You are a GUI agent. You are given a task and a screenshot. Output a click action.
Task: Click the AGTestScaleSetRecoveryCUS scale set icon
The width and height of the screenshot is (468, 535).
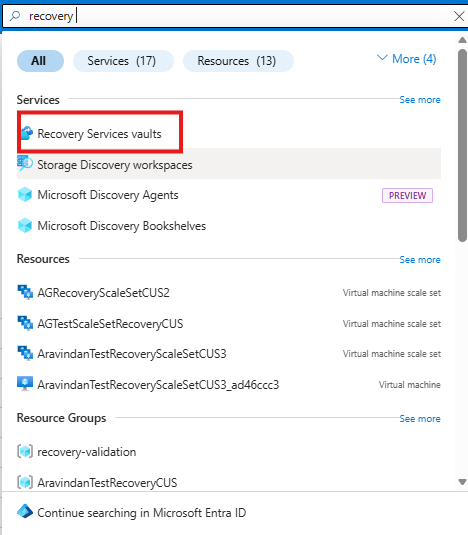pyautogui.click(x=25, y=323)
